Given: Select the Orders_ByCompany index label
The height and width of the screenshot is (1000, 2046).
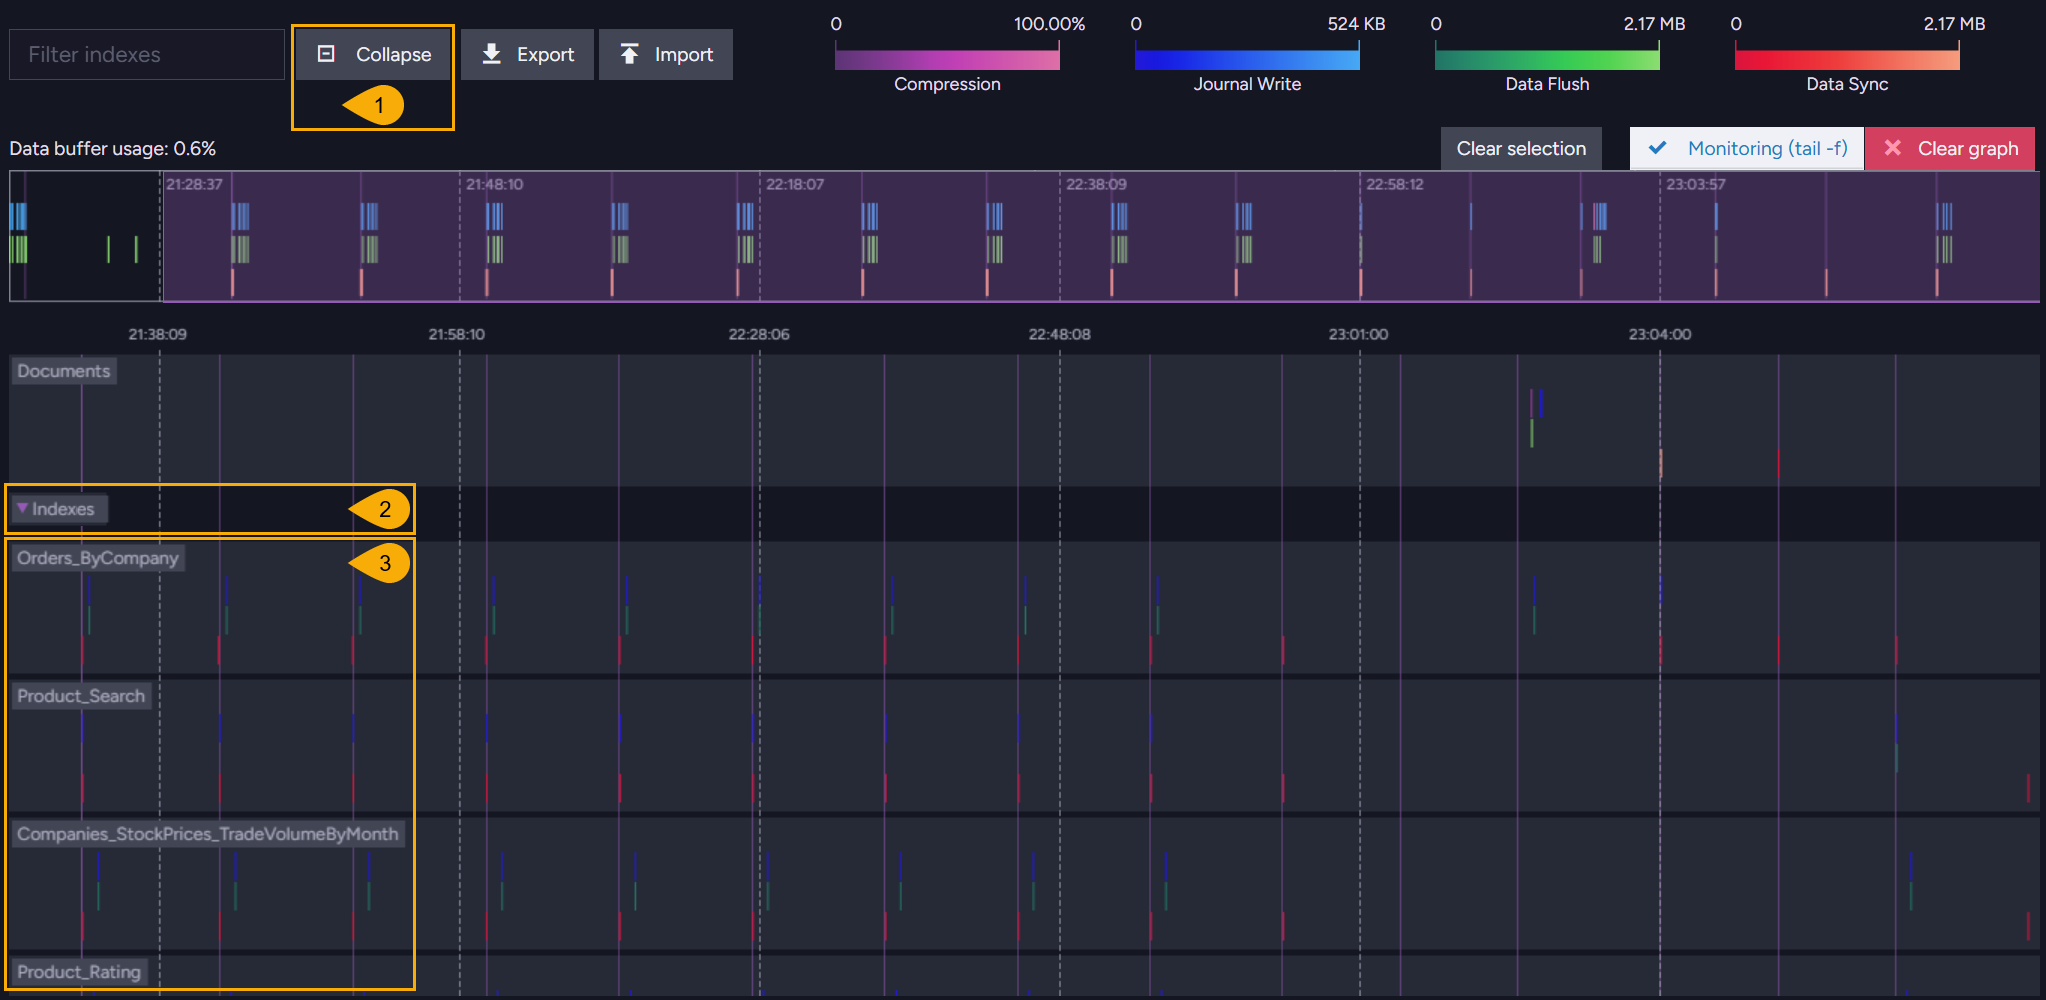Looking at the screenshot, I should click(x=98, y=558).
